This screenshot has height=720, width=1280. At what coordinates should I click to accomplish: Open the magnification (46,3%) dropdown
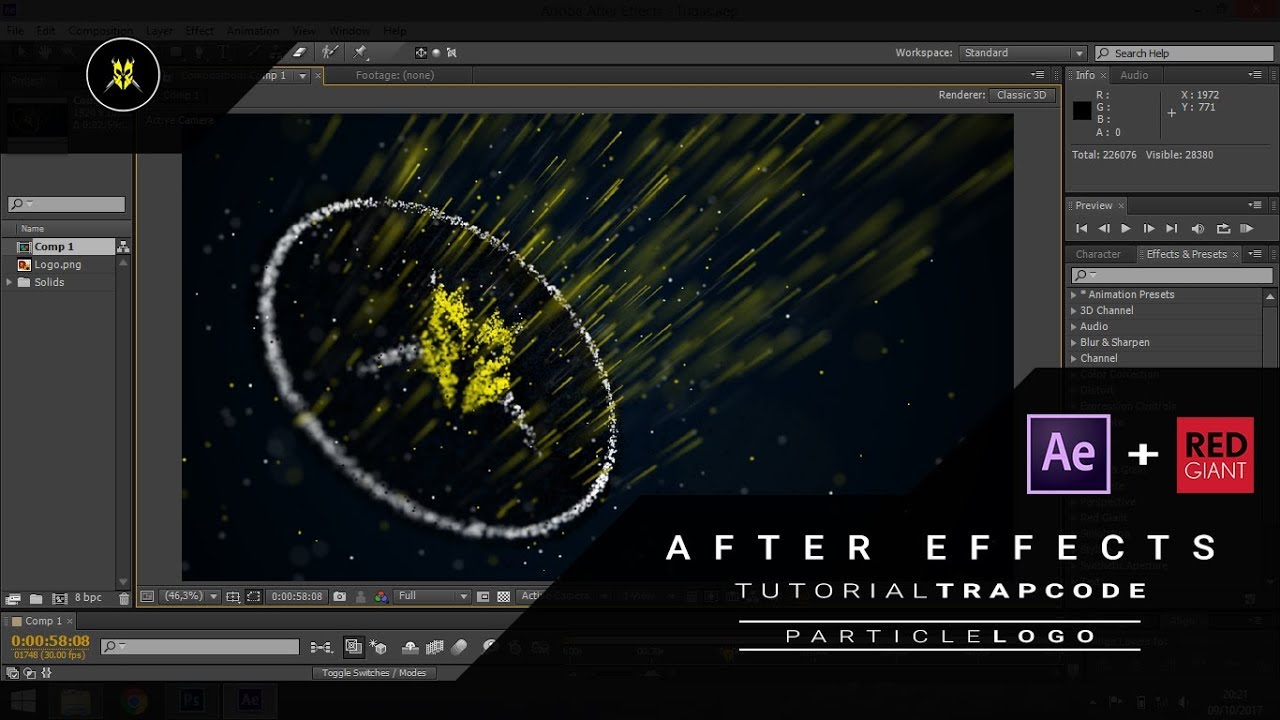pyautogui.click(x=190, y=596)
